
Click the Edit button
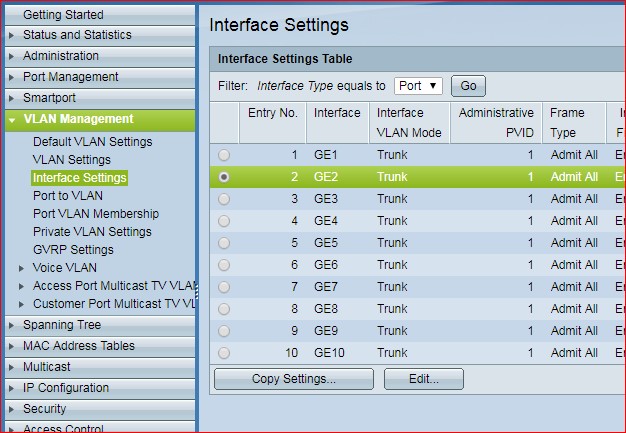tap(424, 379)
